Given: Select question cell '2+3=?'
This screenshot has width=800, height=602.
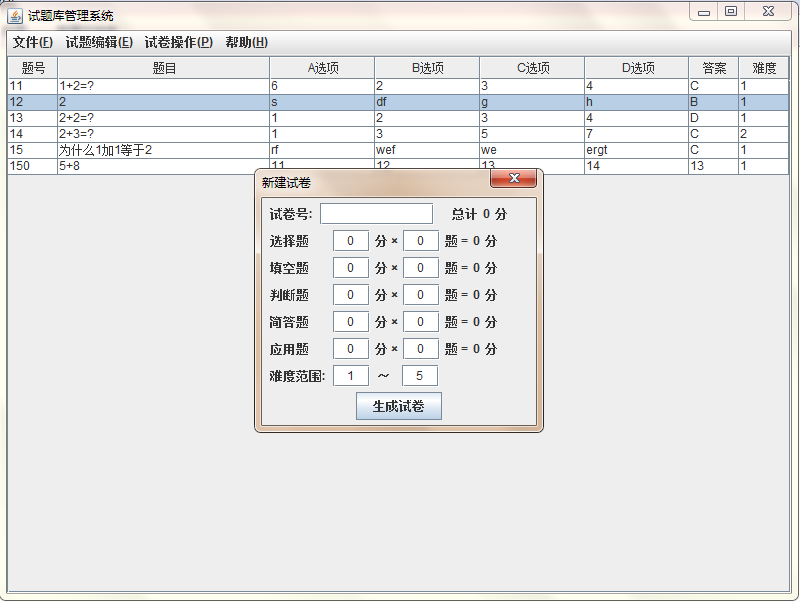Looking at the screenshot, I should coord(164,134).
